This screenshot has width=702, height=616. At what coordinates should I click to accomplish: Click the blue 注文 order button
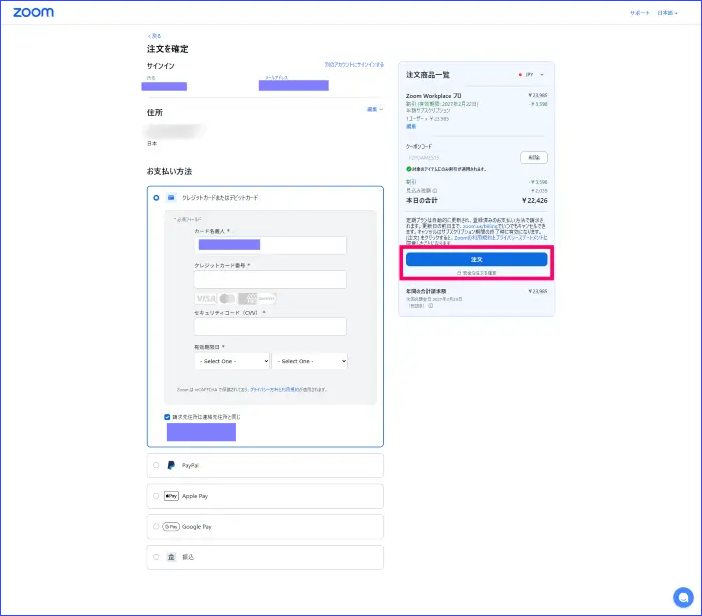click(476, 259)
